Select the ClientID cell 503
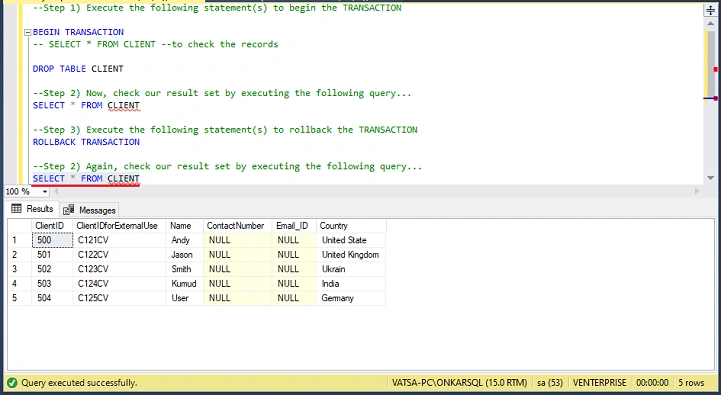This screenshot has height=395, width=721. click(x=52, y=284)
